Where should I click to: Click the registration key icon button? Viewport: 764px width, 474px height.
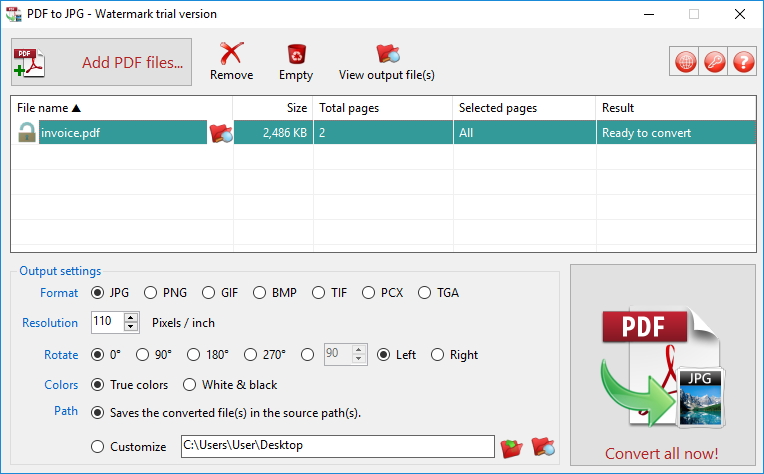[x=714, y=62]
